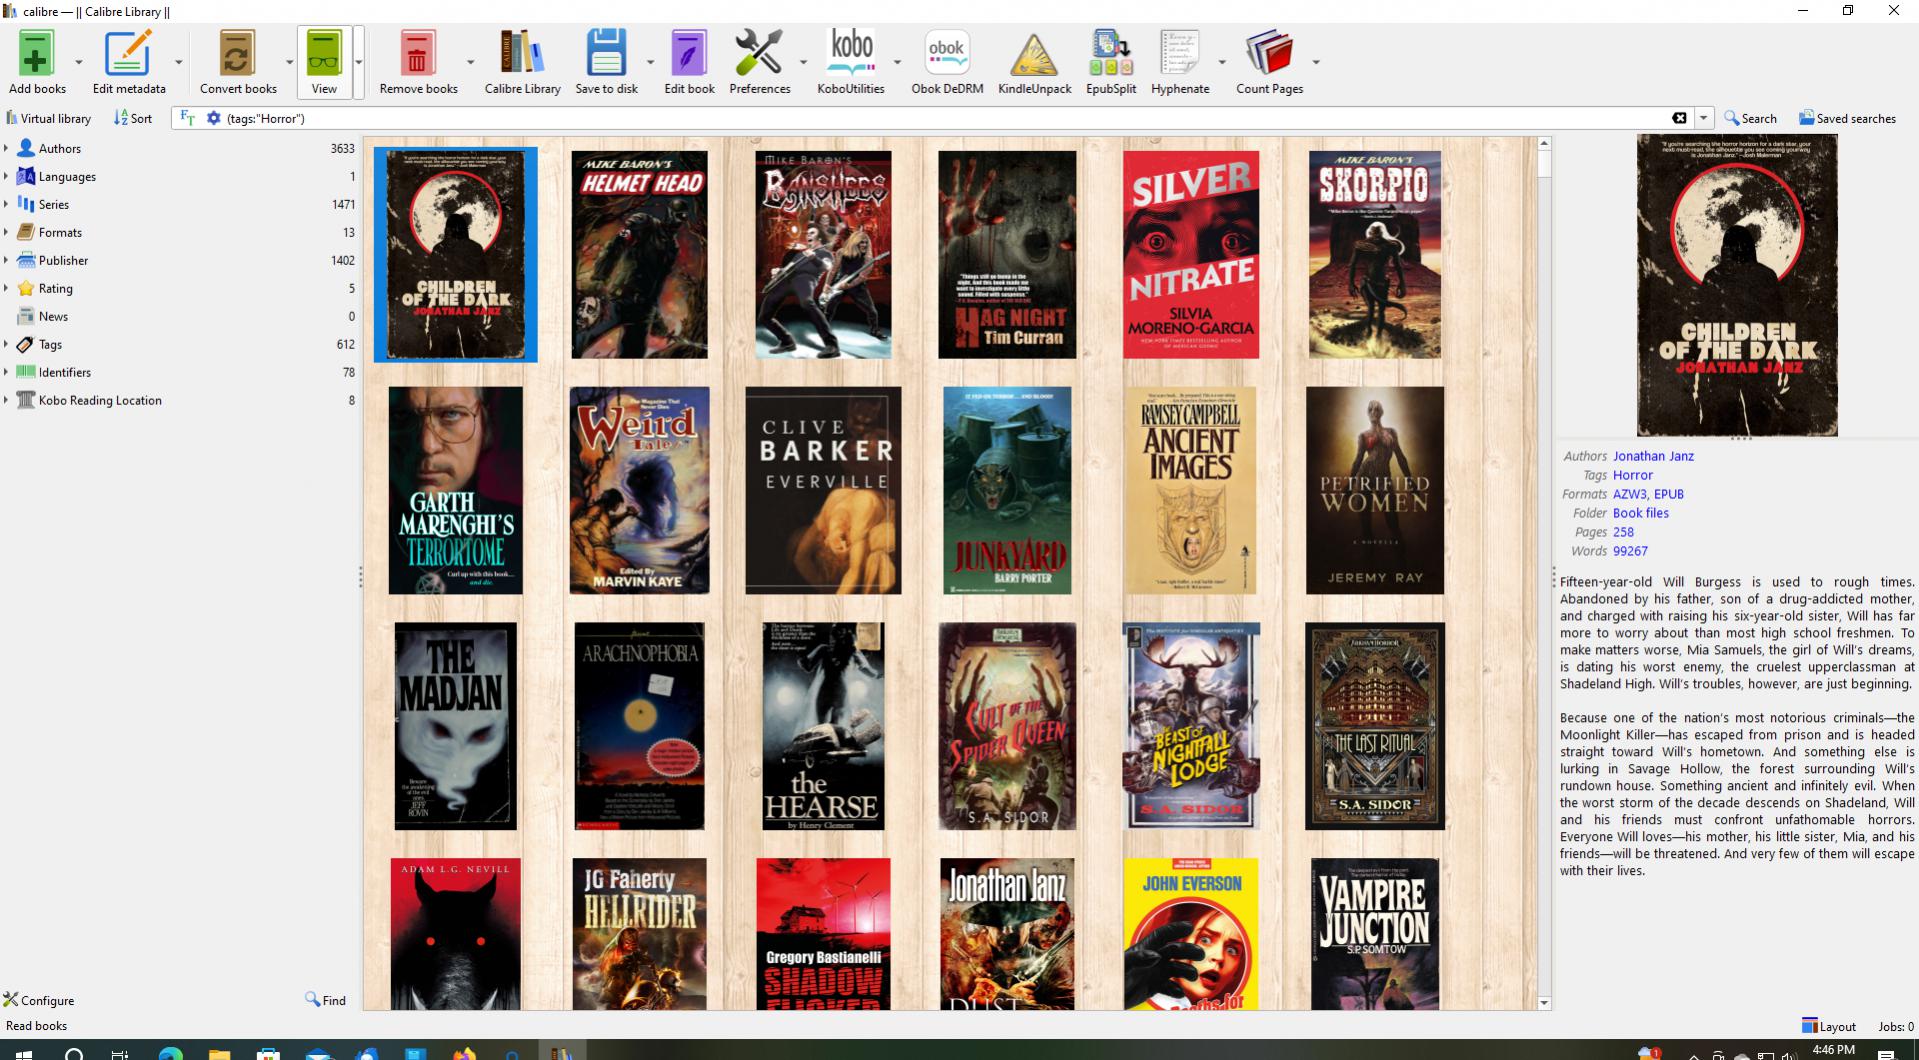Click the Remove books trash icon
The image size is (1919, 1060).
click(x=417, y=55)
